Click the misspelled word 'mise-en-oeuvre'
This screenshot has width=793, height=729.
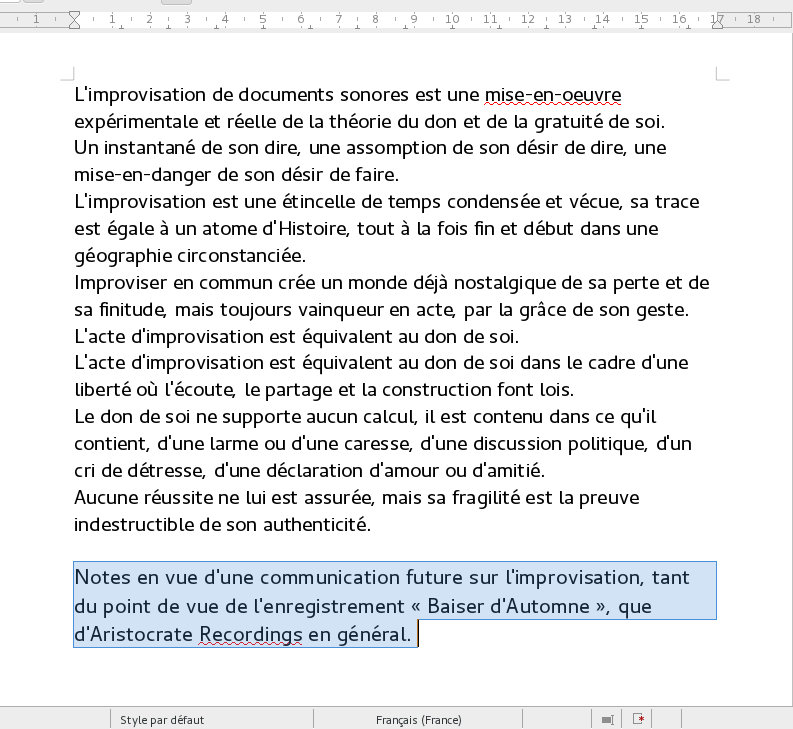coord(552,95)
